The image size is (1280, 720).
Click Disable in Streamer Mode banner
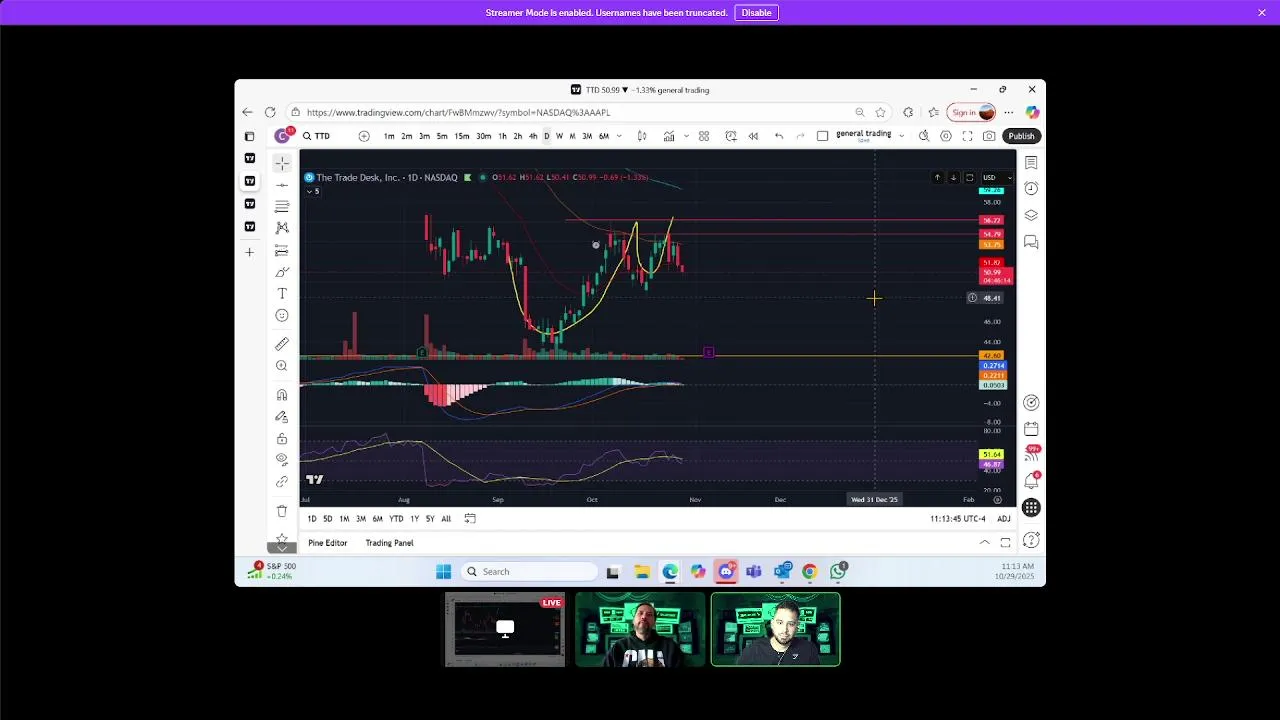point(756,13)
